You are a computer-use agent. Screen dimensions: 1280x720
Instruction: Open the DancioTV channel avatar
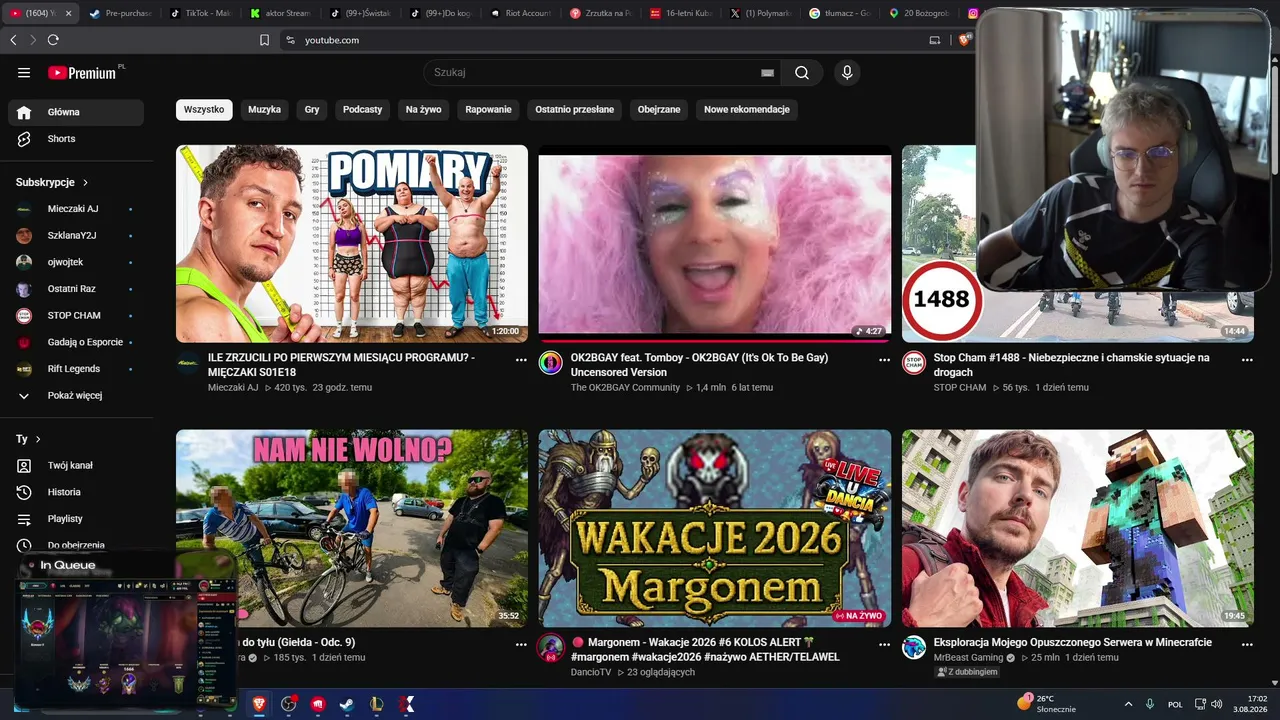coord(551,647)
